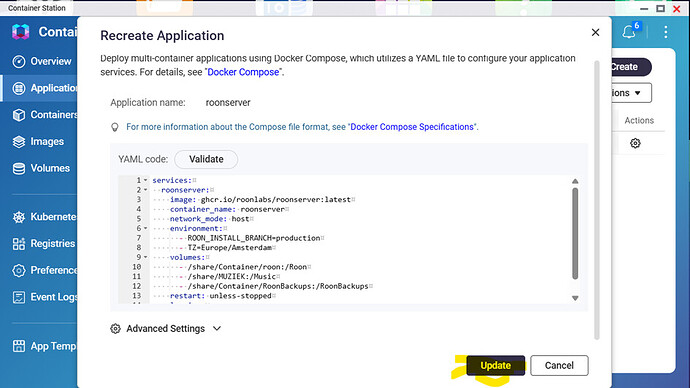Collapse the volumes fold arrow on line 9
This screenshot has height=388, width=690.
click(146, 257)
